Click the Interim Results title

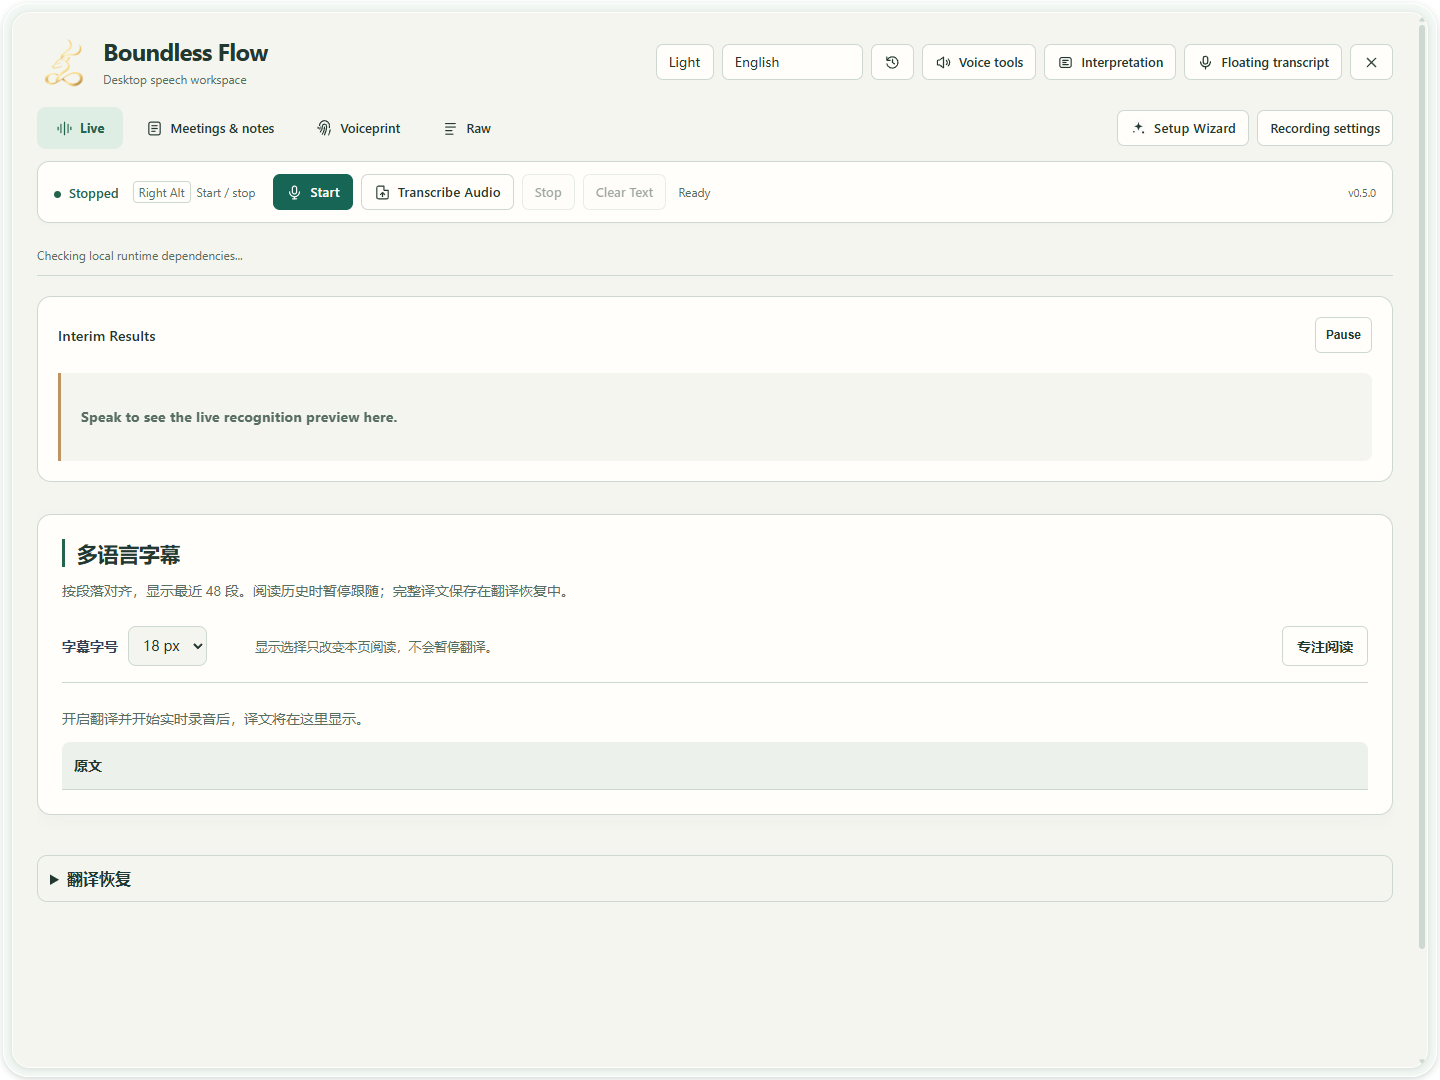click(107, 336)
